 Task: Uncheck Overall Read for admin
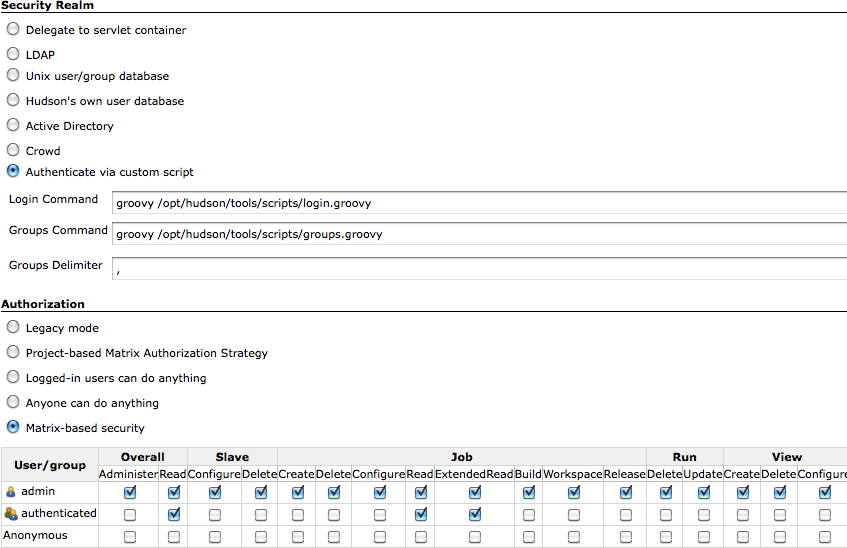tap(173, 492)
